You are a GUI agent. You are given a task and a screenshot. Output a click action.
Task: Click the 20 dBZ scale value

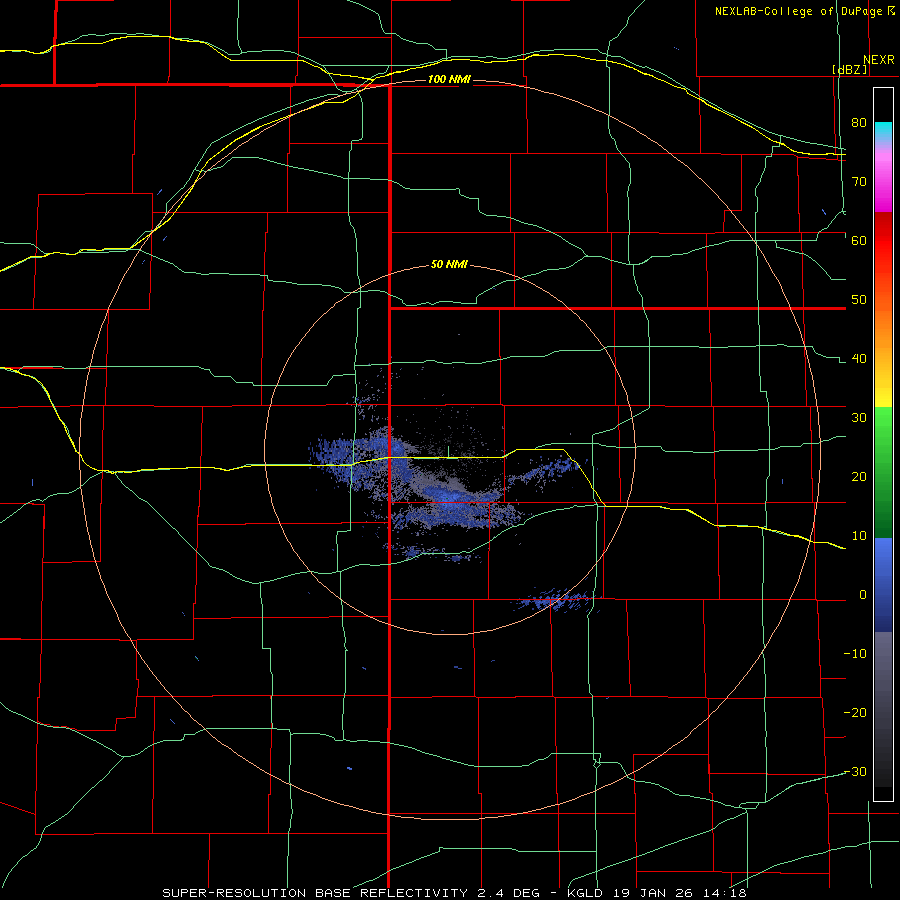[x=859, y=477]
